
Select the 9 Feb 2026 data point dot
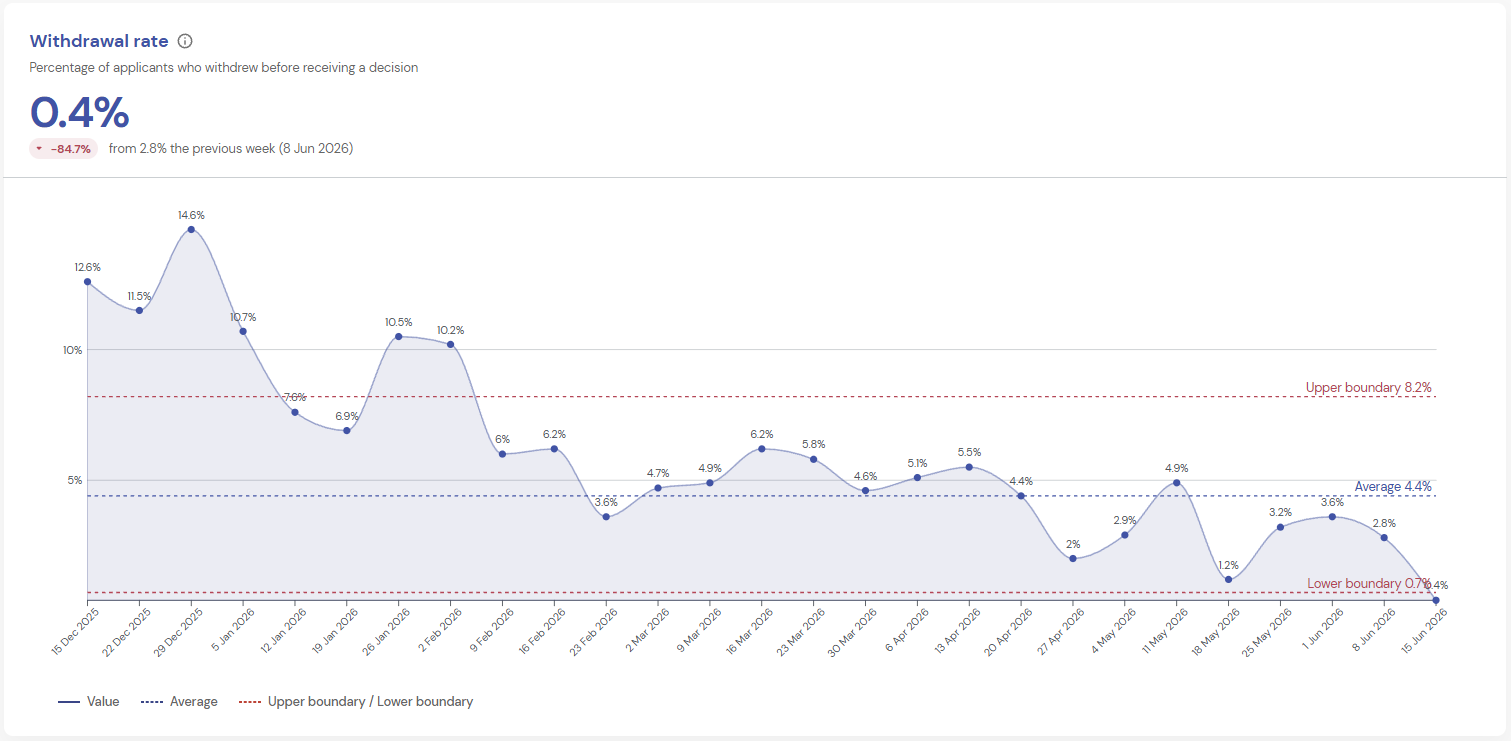(502, 454)
